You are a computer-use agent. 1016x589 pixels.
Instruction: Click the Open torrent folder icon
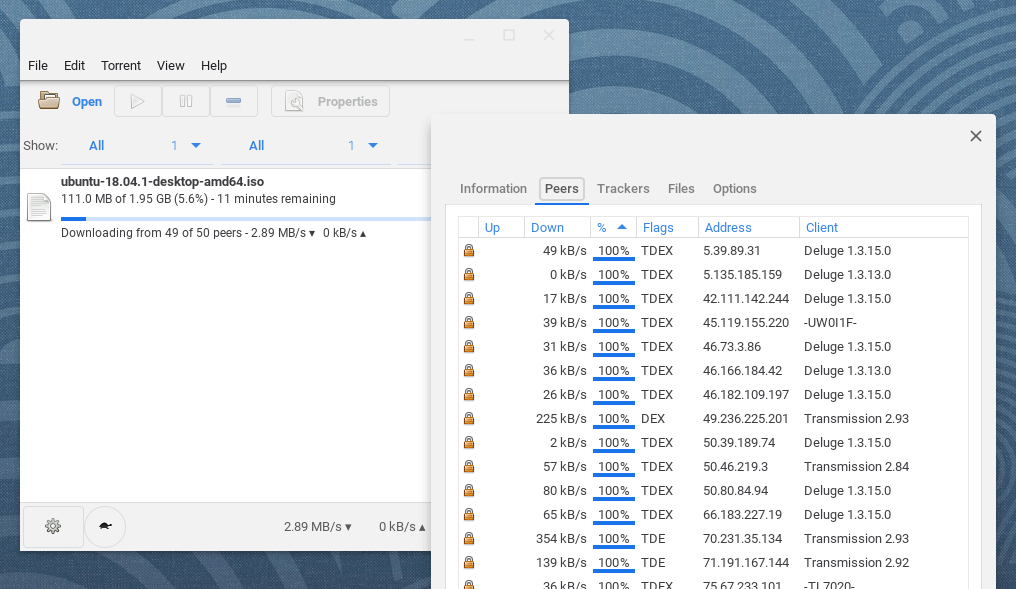tap(49, 101)
